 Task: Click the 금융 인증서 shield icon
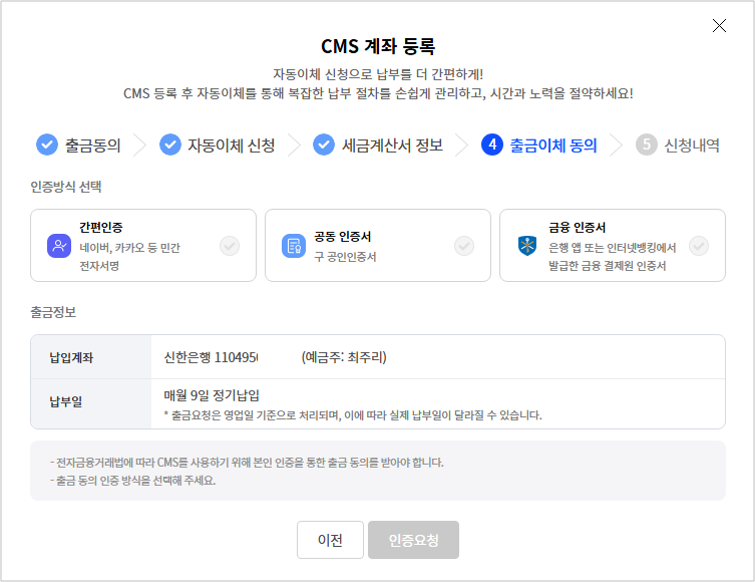coord(527,246)
